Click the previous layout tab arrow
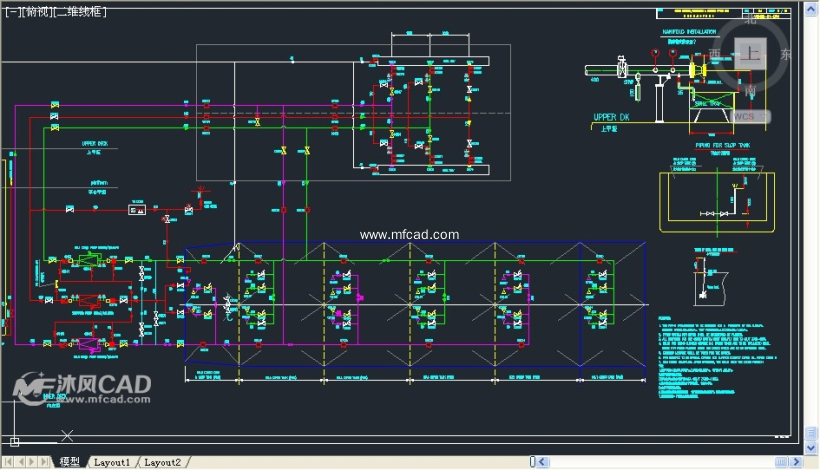The image size is (820, 470). 21,462
